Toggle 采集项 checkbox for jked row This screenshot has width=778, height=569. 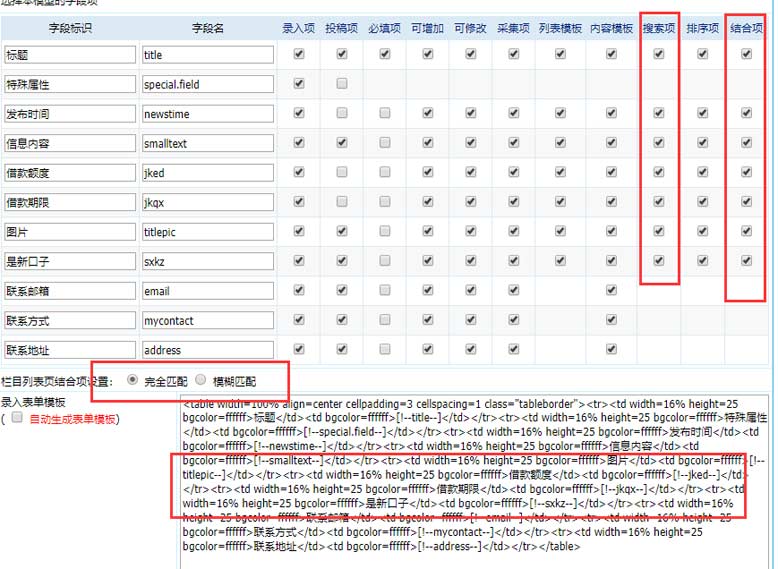point(514,172)
